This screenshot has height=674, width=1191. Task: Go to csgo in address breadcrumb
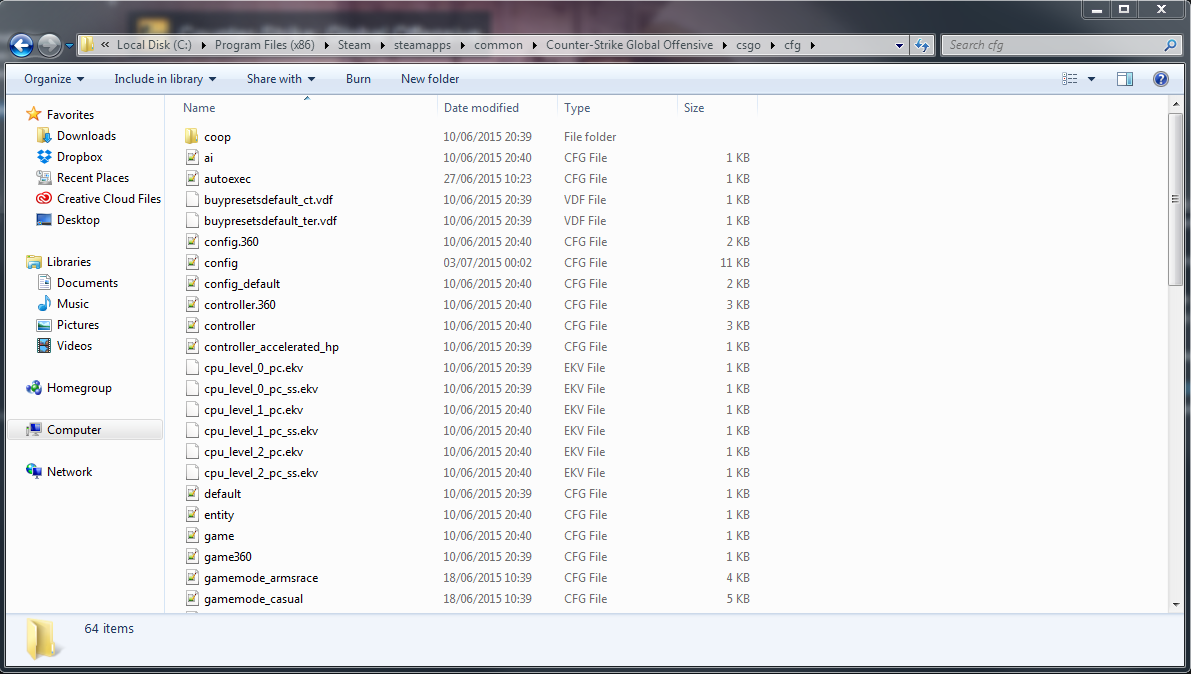(748, 45)
